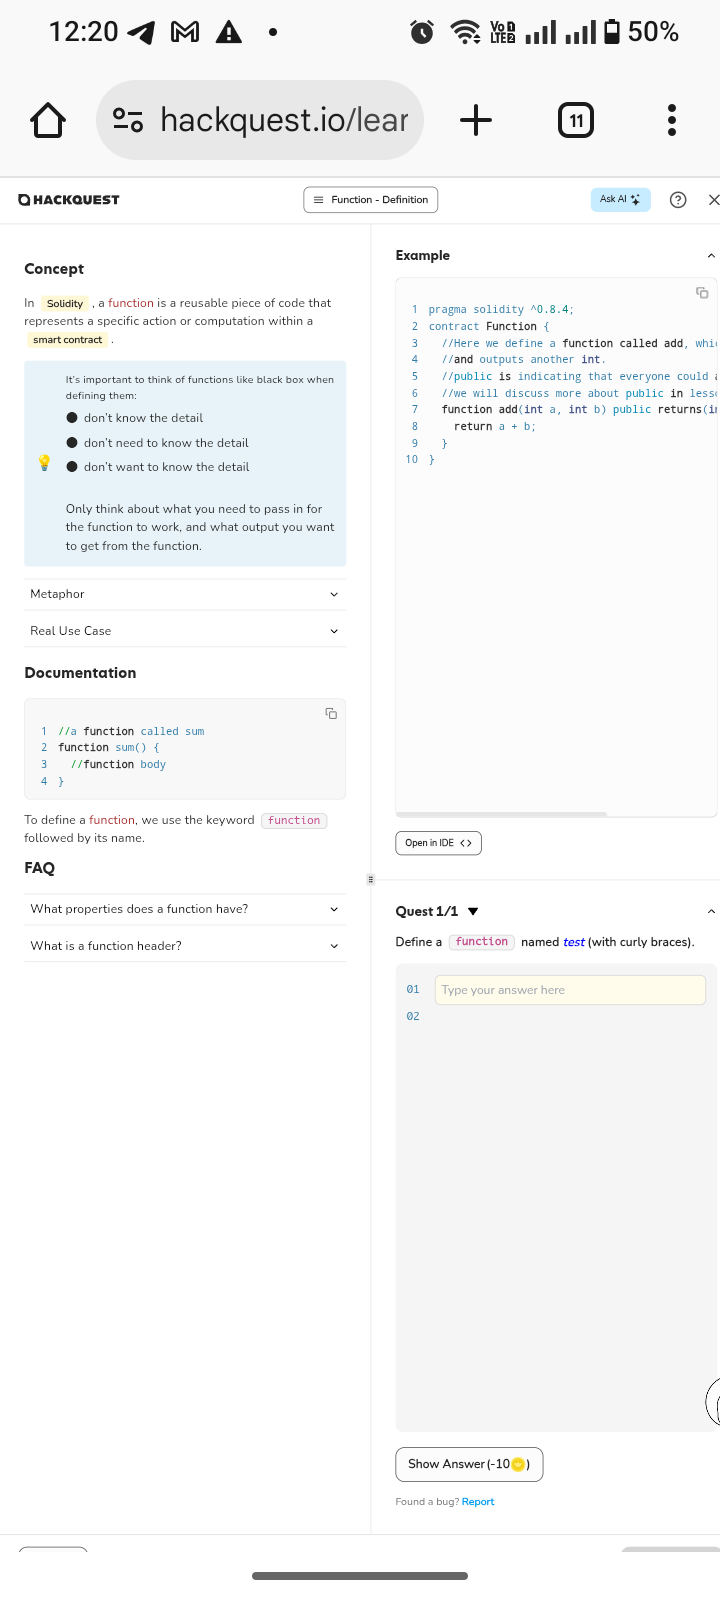Expand "What is a function header?" FAQ
Image resolution: width=720 pixels, height=1600 pixels.
coord(185,946)
